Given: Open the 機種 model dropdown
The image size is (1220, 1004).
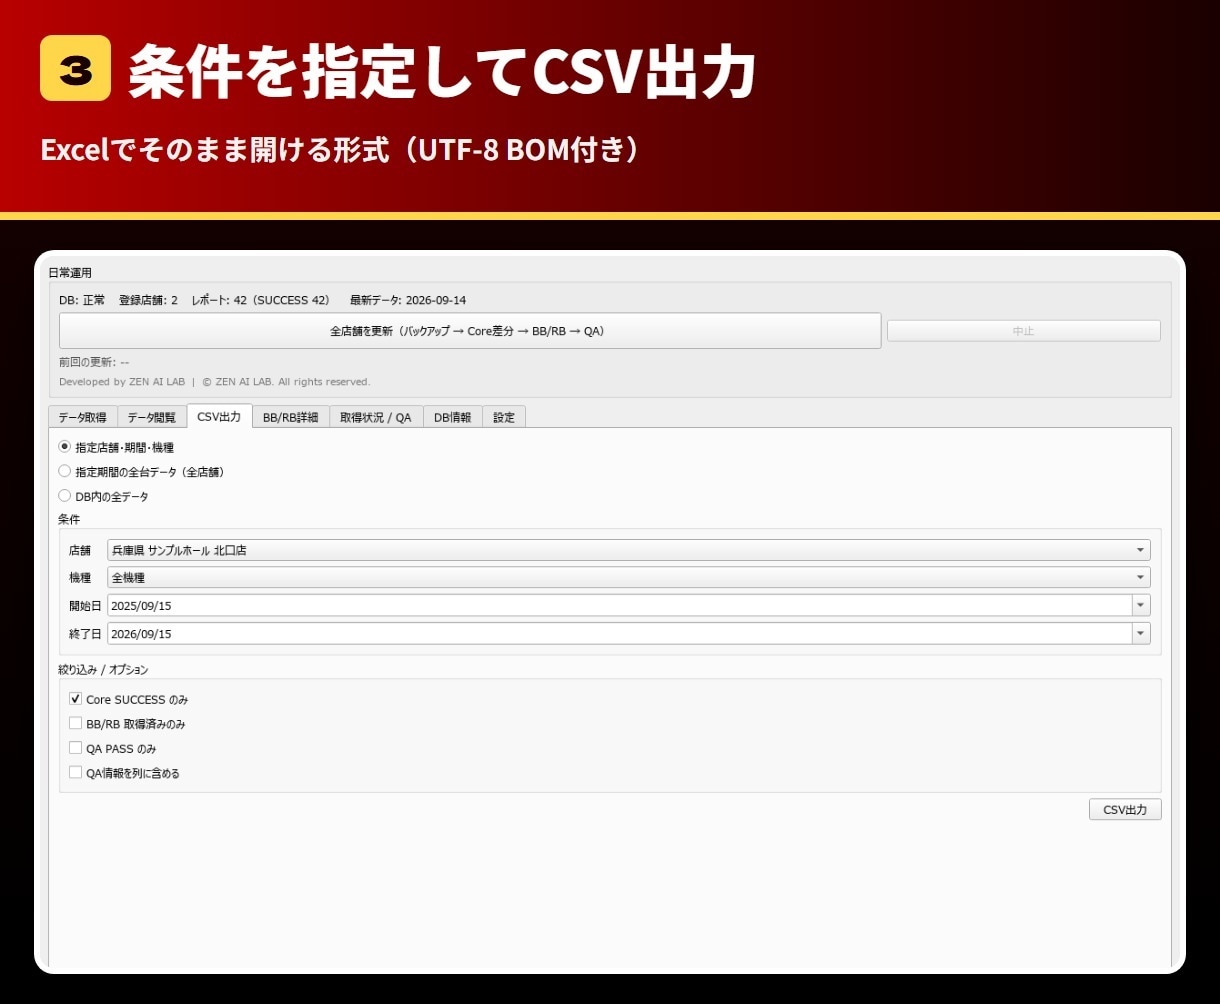Looking at the screenshot, I should (x=629, y=577).
